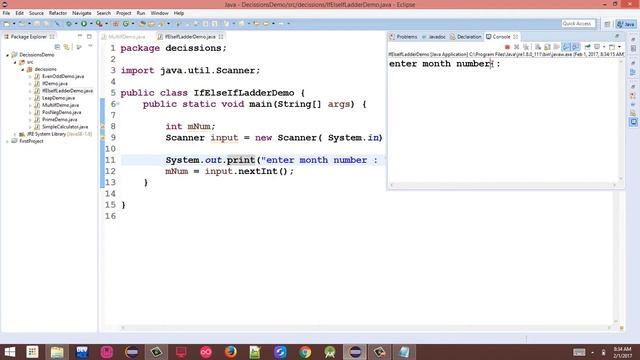Terminate the running program with red stop

tap(507, 47)
